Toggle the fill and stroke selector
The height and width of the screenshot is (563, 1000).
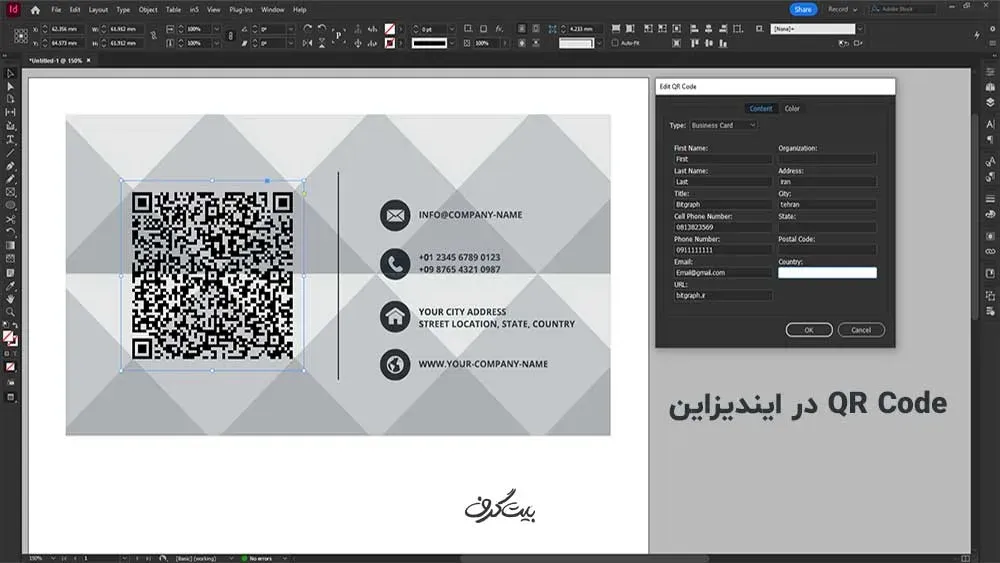tap(10, 338)
